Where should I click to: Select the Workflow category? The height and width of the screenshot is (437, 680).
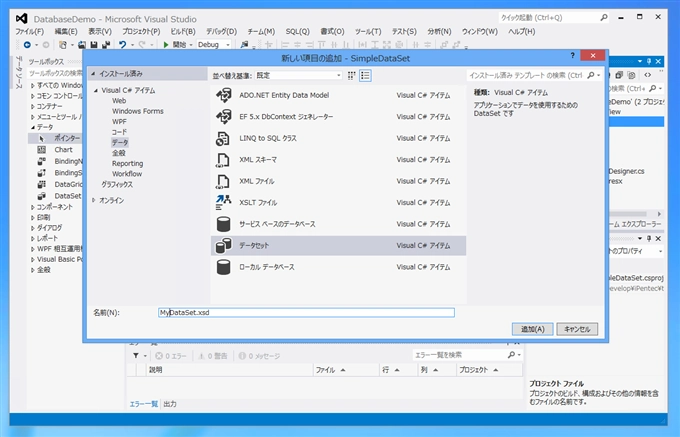[127, 174]
